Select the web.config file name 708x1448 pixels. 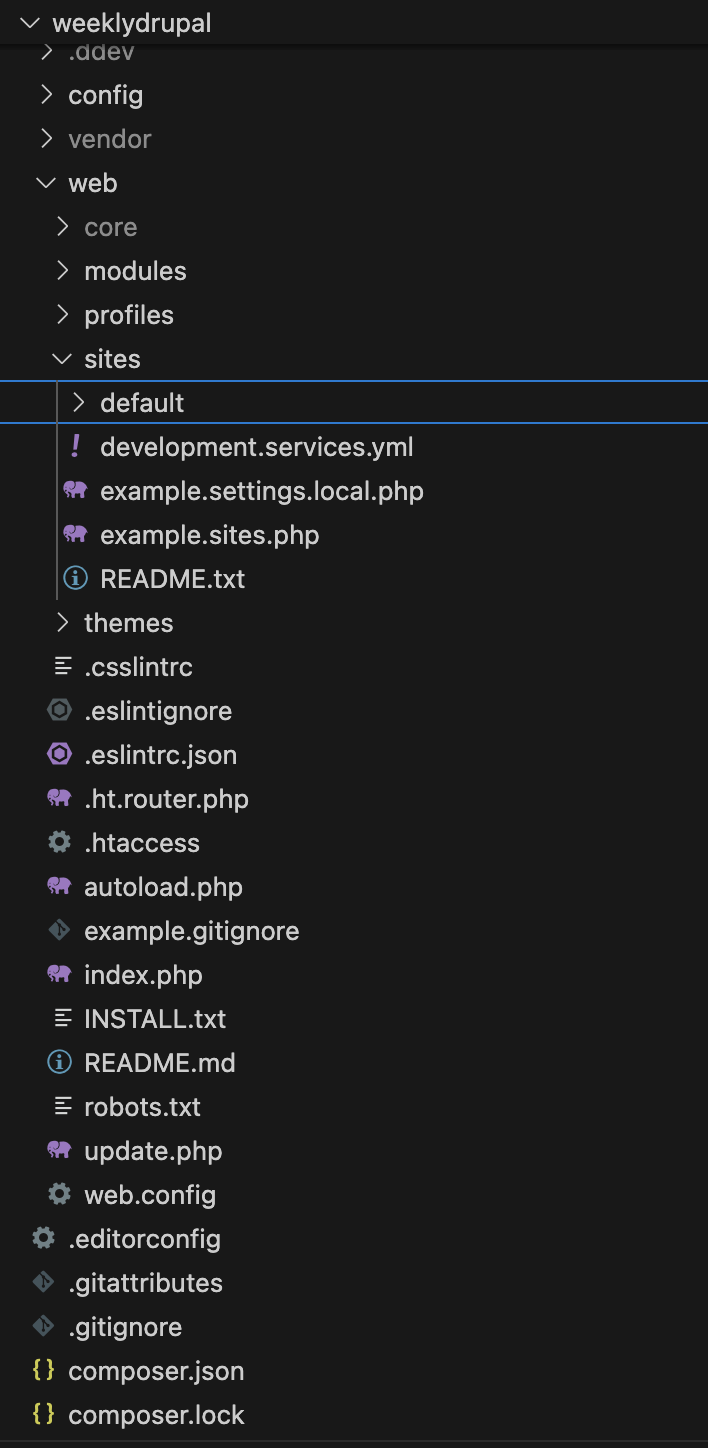[150, 1195]
